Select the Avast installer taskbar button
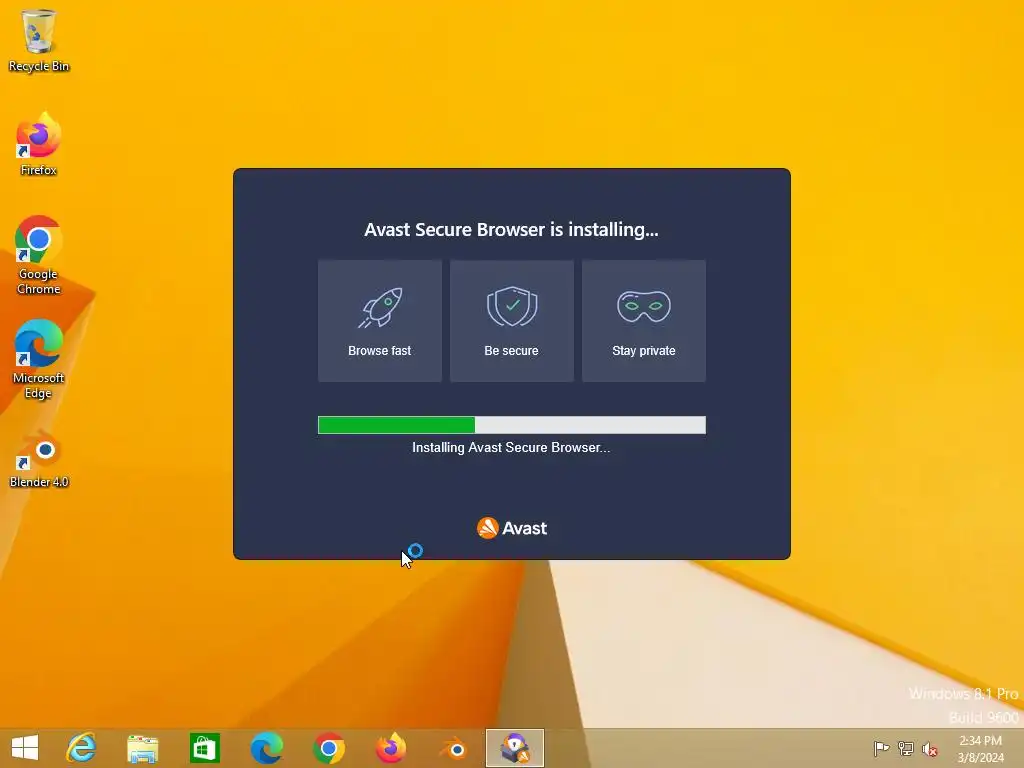The image size is (1024, 768). 515,748
